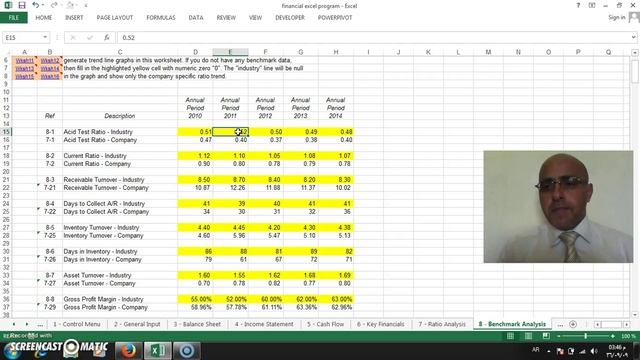This screenshot has width=640, height=360.
Task: Select Asset Turnover Industry 1.69 cell
Action: click(x=336, y=275)
